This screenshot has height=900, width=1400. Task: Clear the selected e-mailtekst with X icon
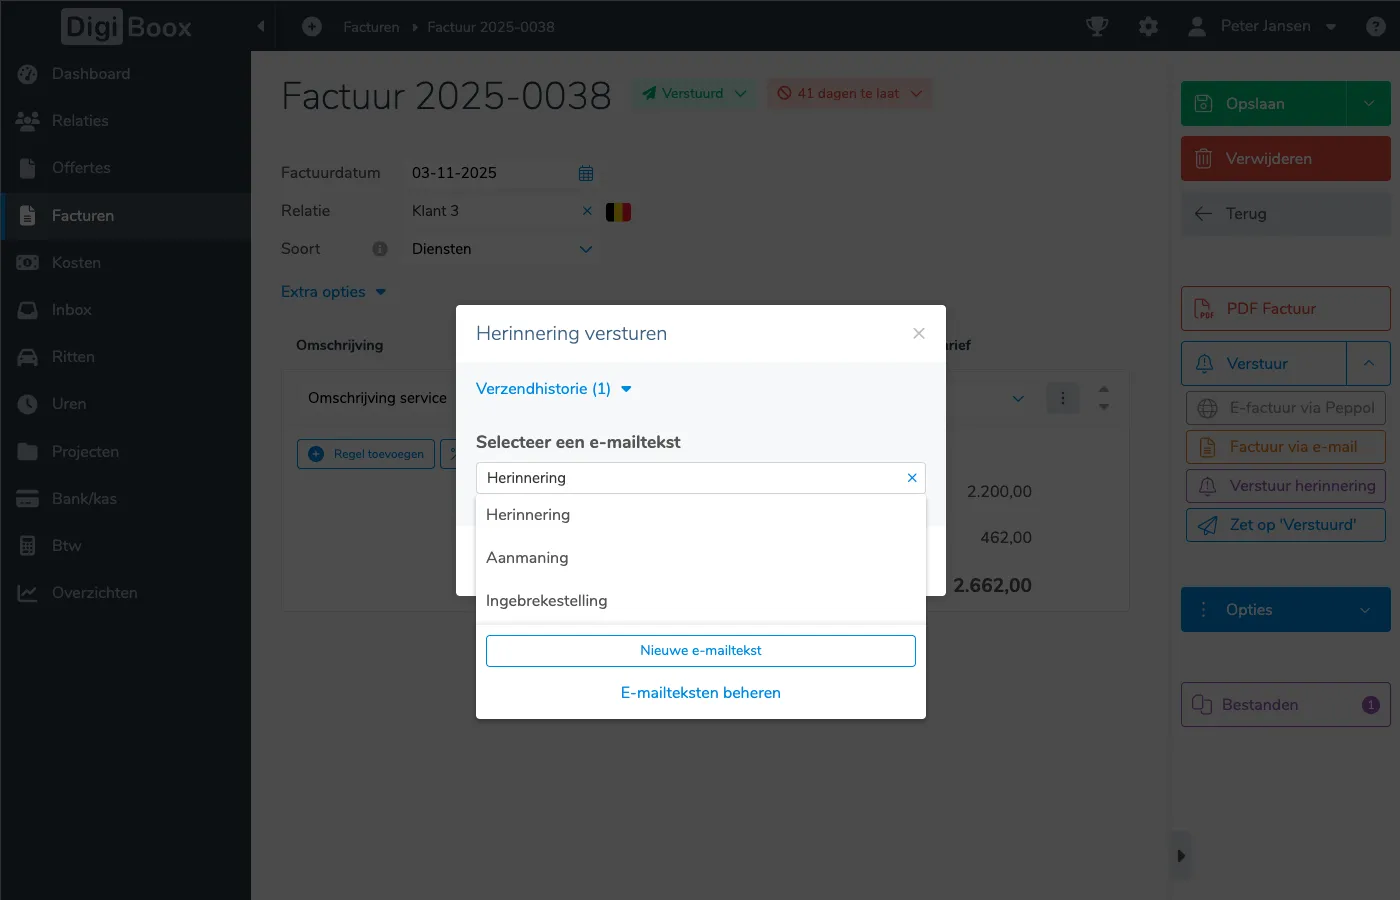tap(912, 478)
